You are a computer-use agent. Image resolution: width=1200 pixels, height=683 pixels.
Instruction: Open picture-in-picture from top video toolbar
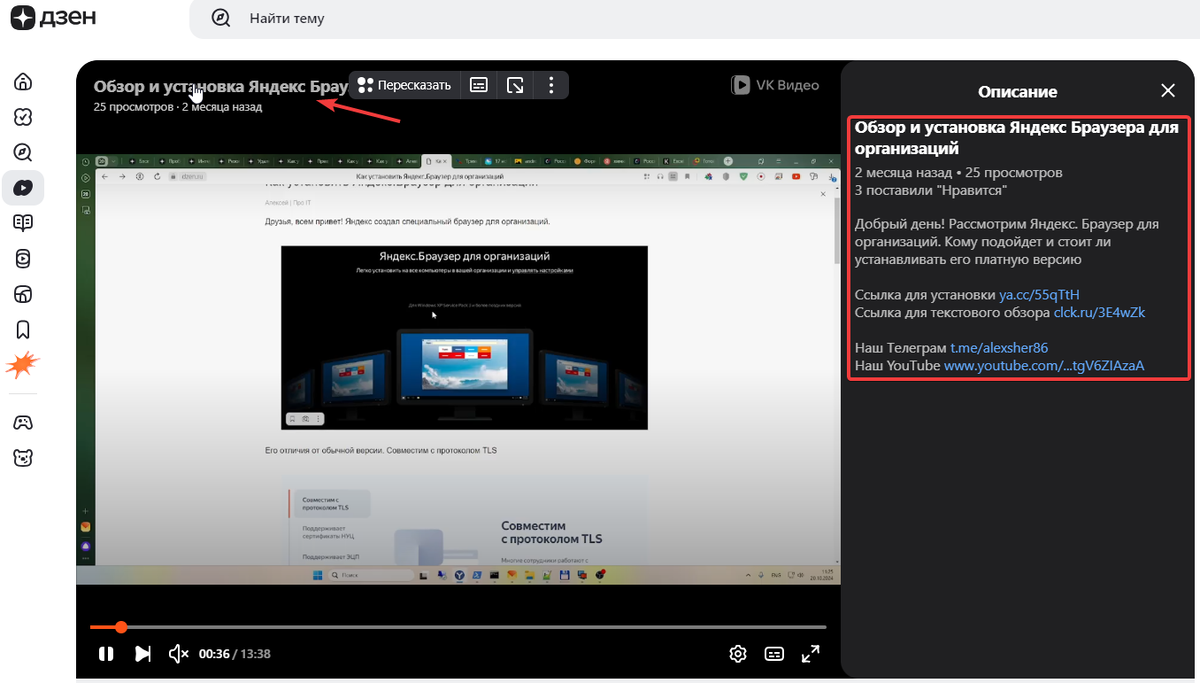(x=515, y=85)
